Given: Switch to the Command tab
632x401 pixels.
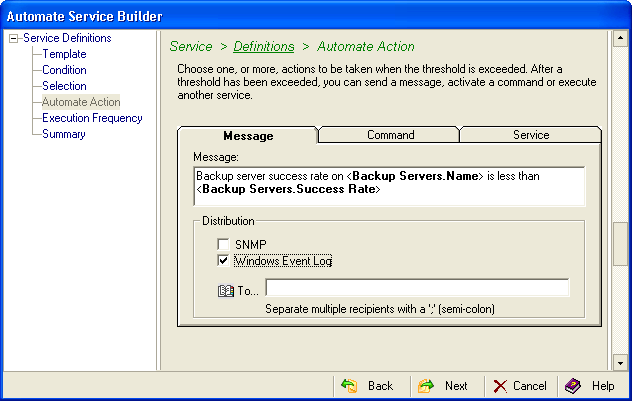Looking at the screenshot, I should coord(390,135).
